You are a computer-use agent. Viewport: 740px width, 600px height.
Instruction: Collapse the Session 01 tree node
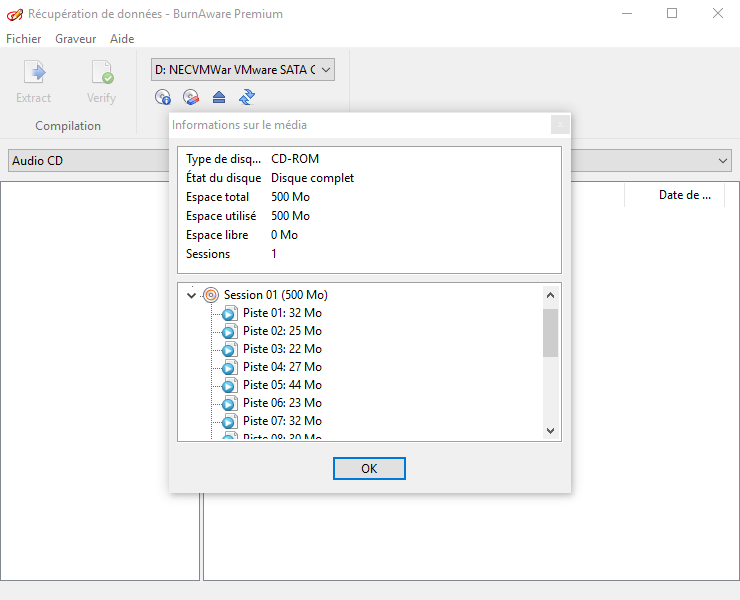click(x=191, y=295)
